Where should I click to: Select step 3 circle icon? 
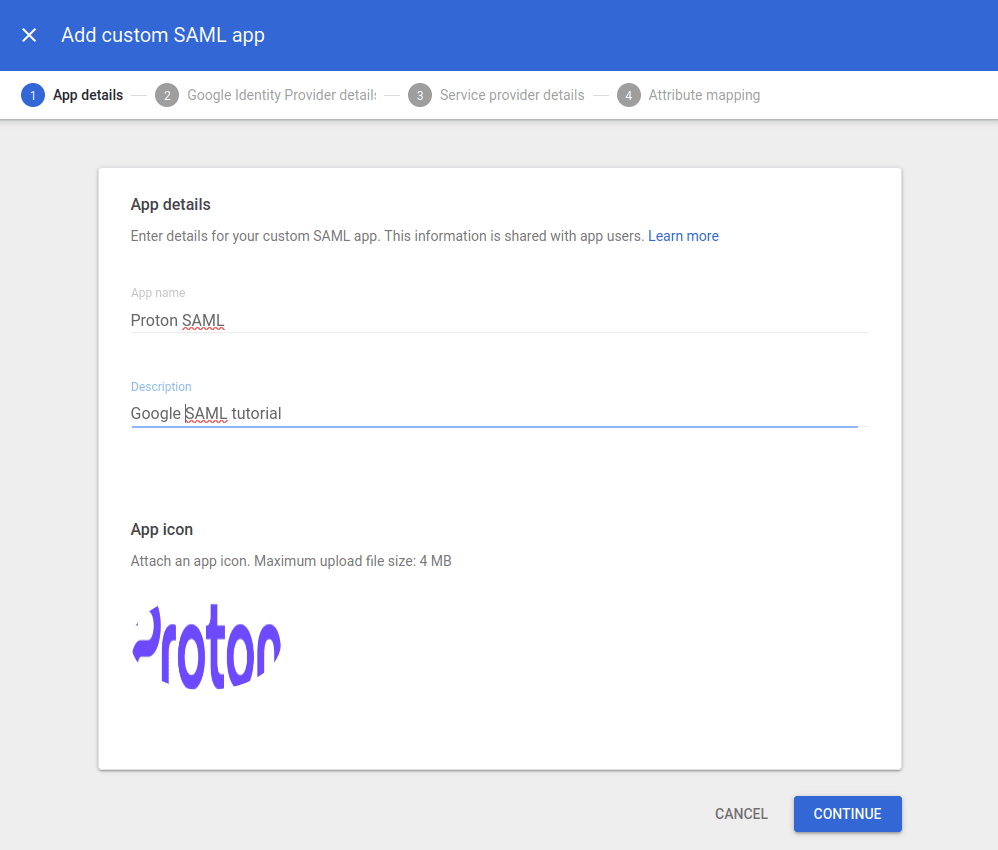tap(419, 95)
